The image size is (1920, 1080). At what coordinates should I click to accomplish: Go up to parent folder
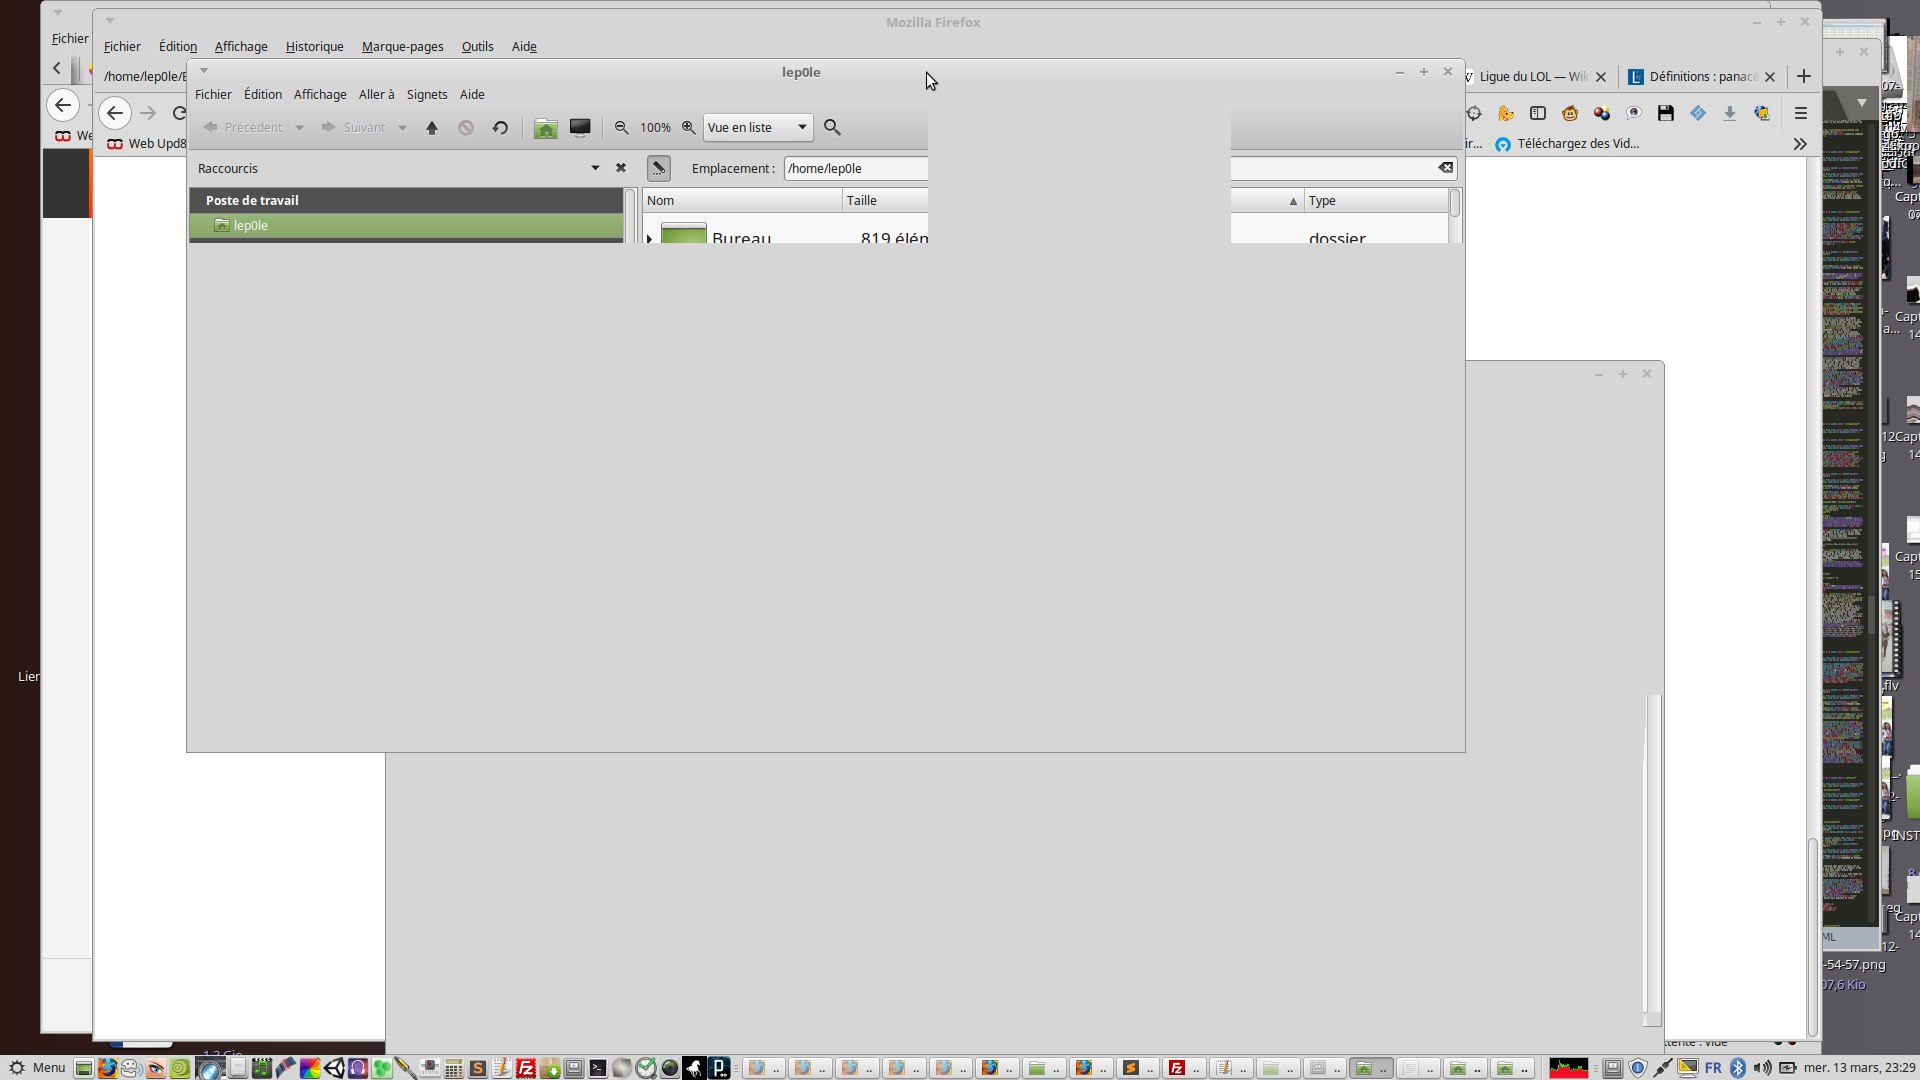(432, 128)
